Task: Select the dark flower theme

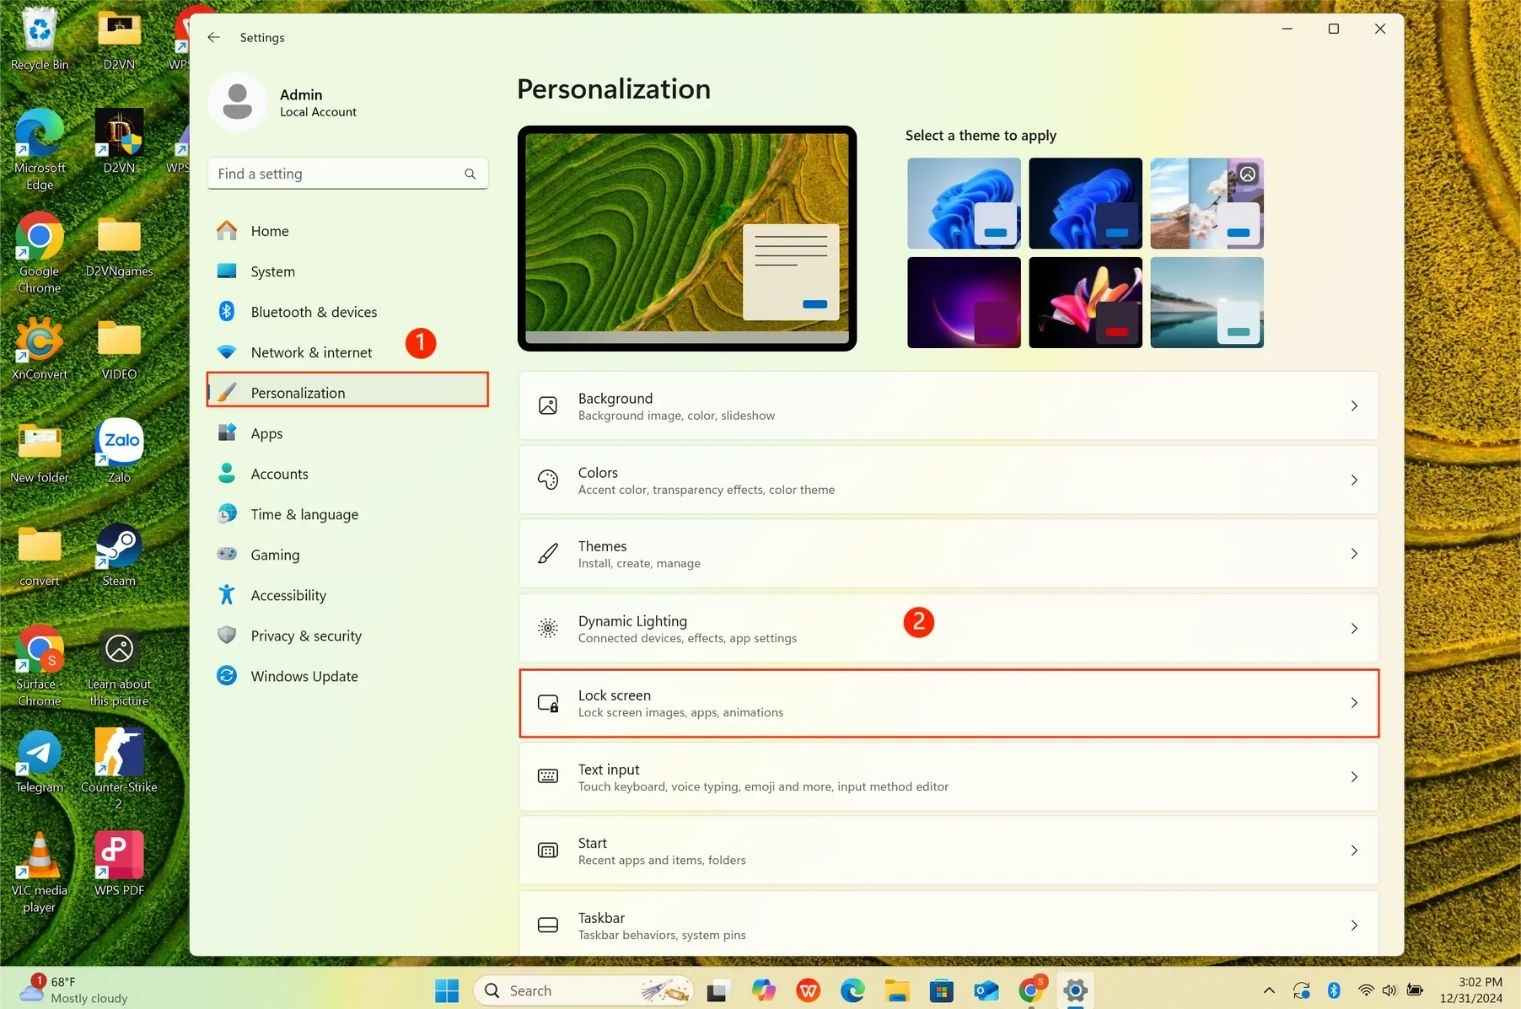Action: coord(1084,301)
